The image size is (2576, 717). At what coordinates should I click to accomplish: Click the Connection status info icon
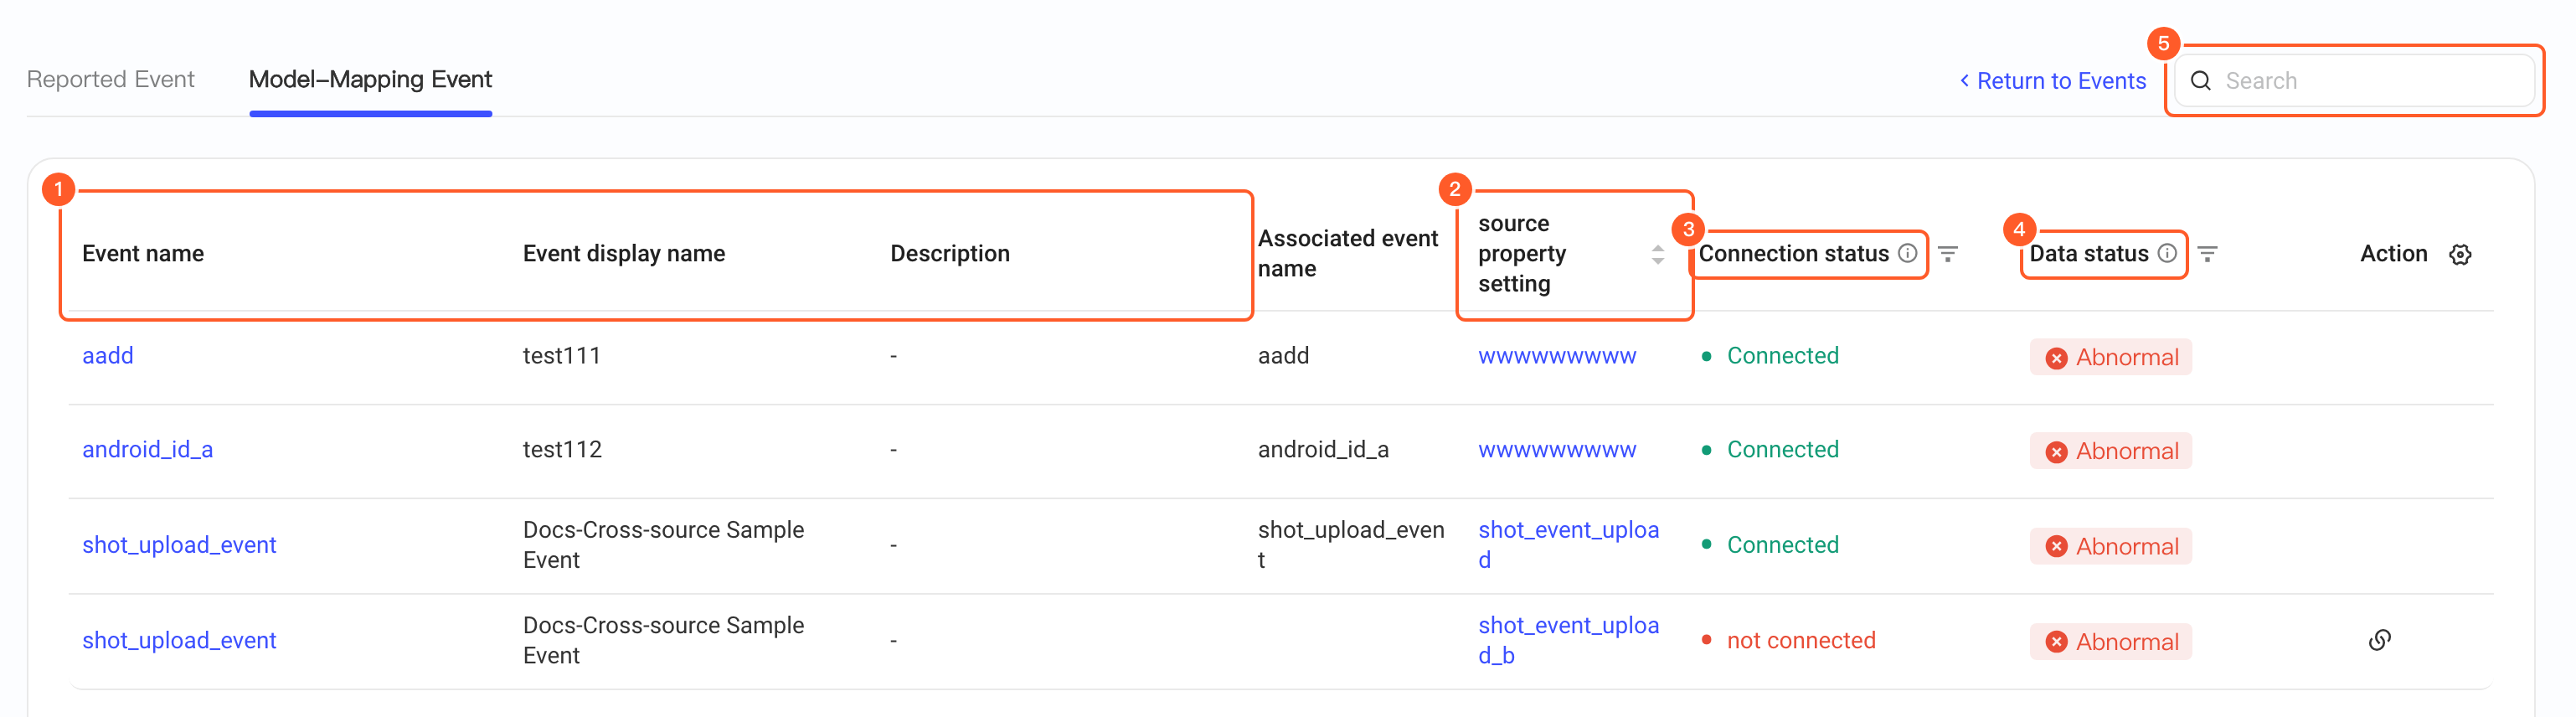click(x=1907, y=253)
